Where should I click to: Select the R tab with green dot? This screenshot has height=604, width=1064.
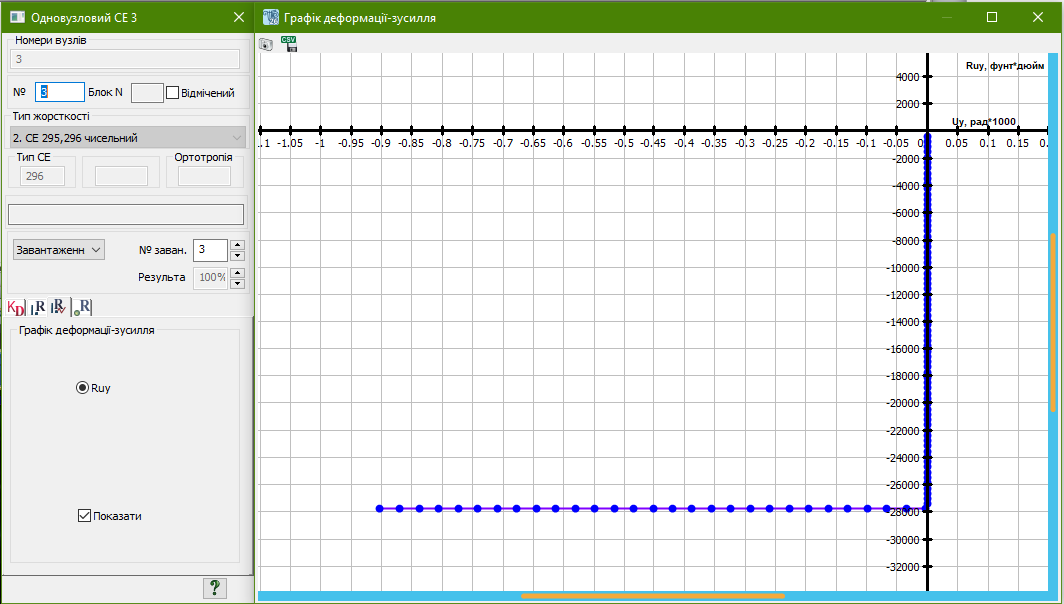(83, 308)
